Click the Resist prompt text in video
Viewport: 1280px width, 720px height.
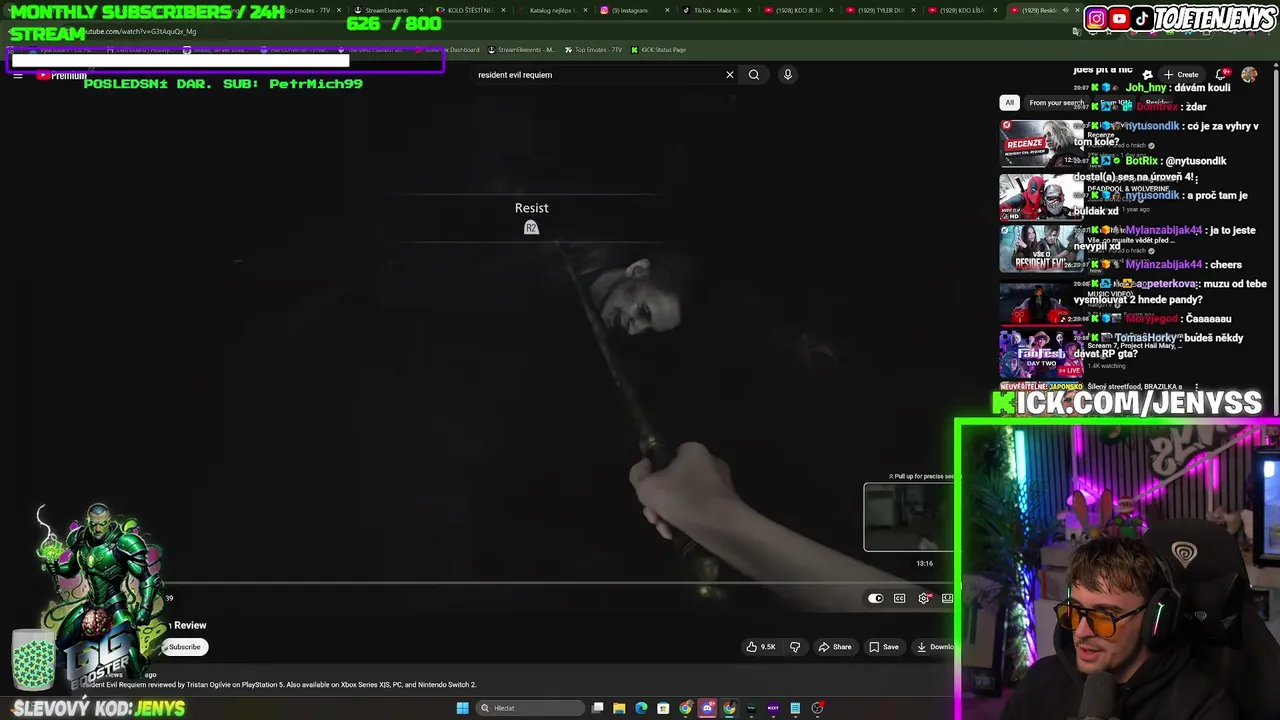531,208
